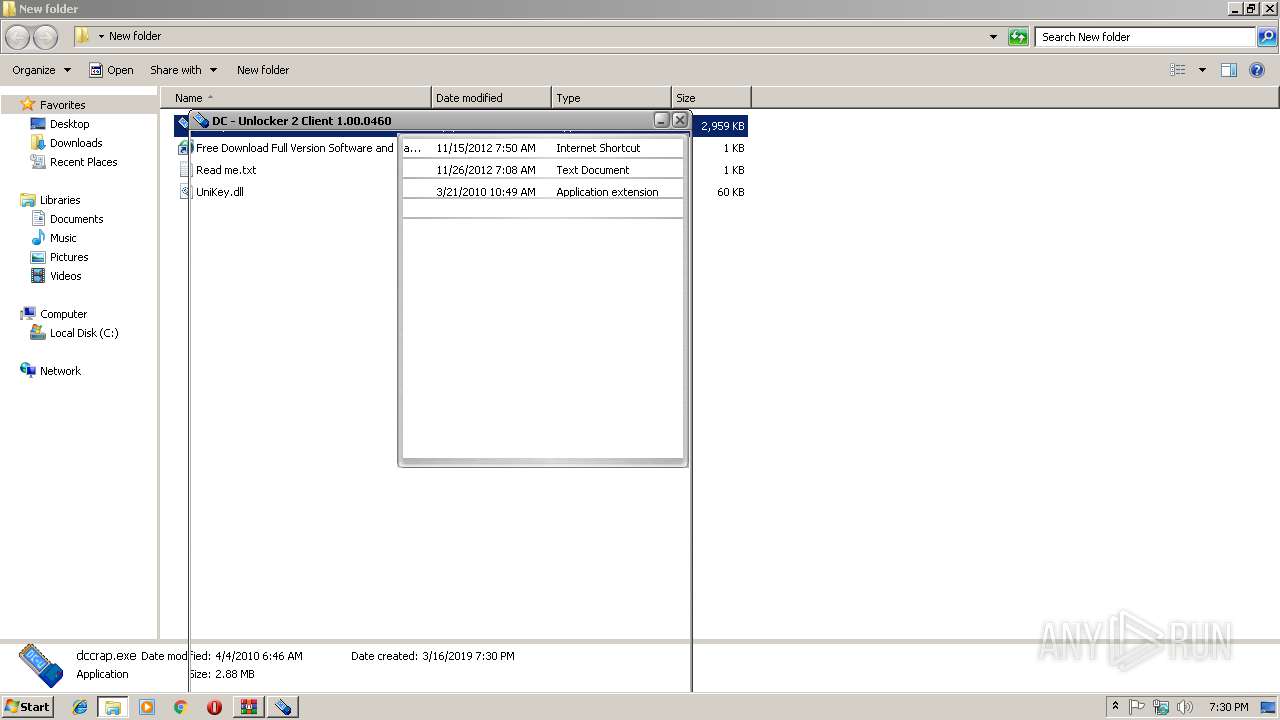Click the Action Center flag tray icon
The image size is (1280, 720).
pyautogui.click(x=1137, y=707)
